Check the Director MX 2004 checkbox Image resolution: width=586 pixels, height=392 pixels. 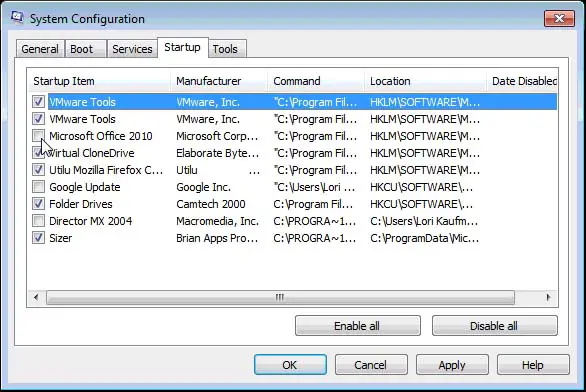[x=38, y=221]
